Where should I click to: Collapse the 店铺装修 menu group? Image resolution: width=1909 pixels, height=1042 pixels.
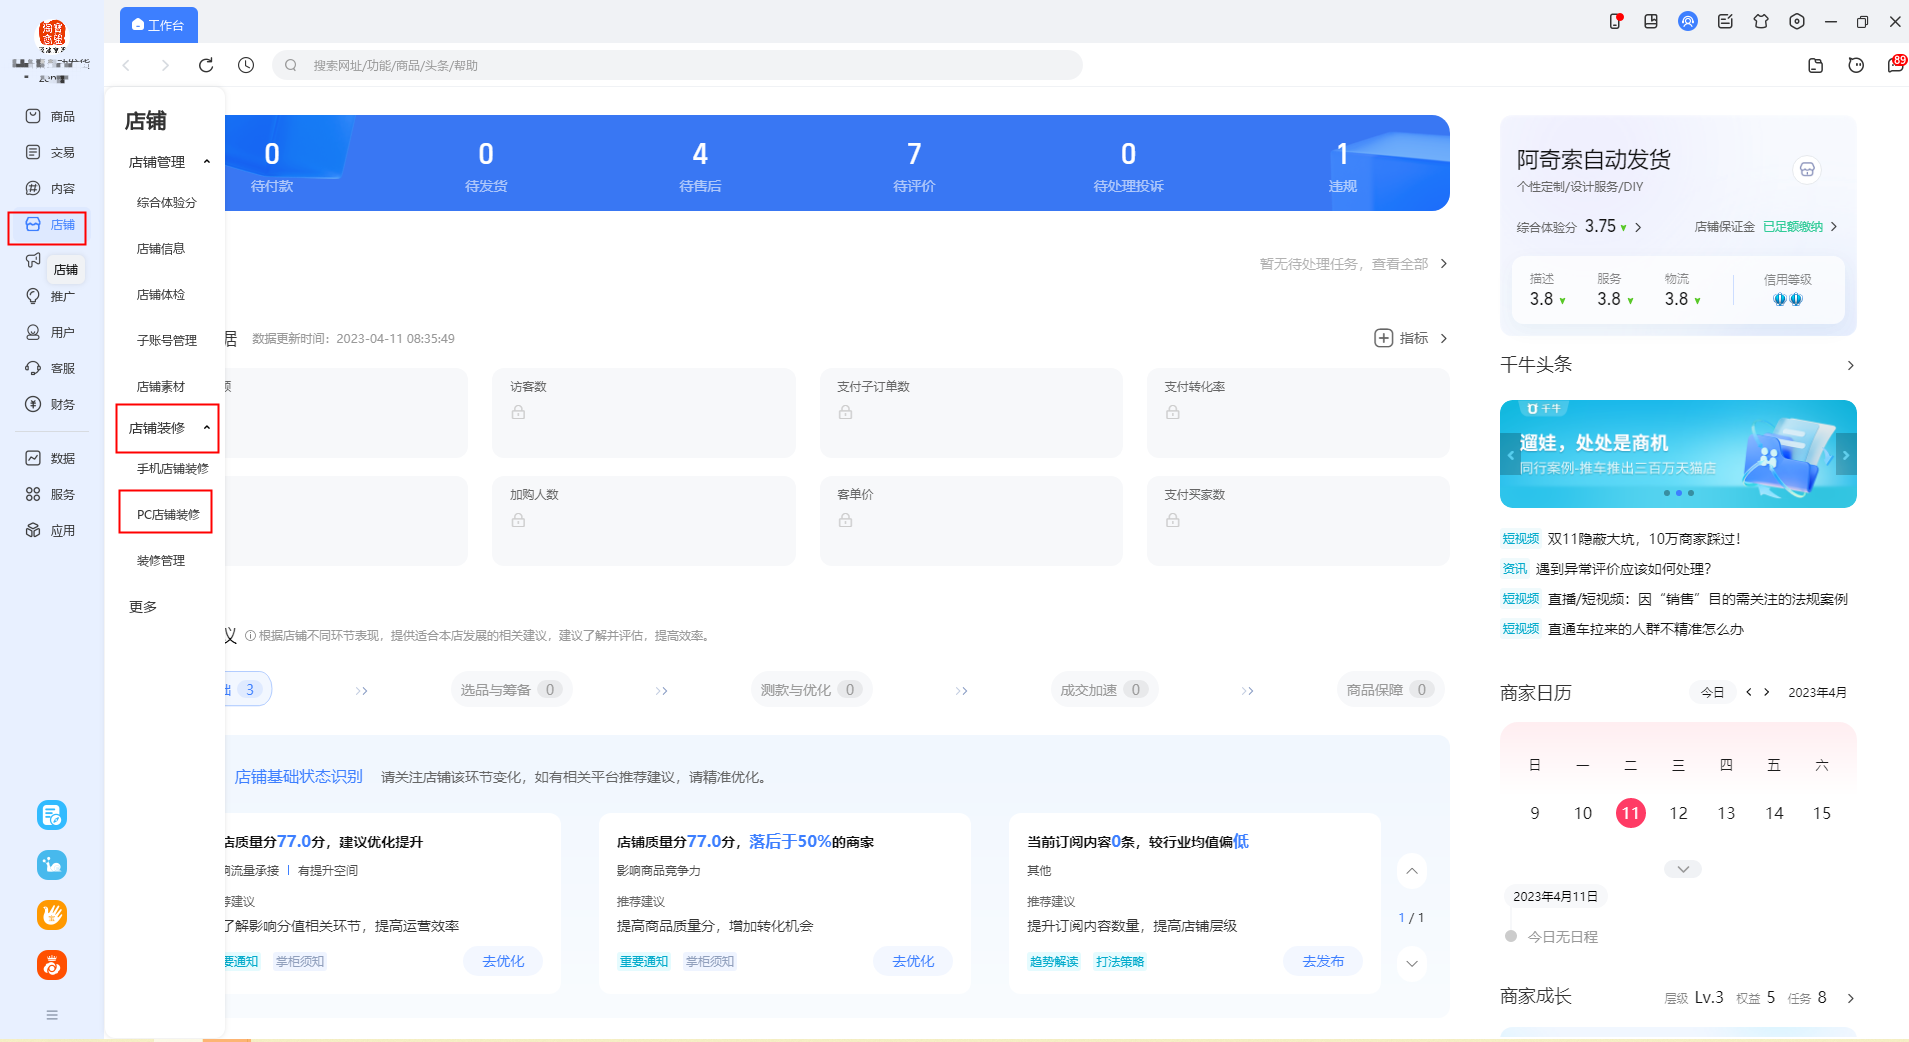tap(207, 428)
